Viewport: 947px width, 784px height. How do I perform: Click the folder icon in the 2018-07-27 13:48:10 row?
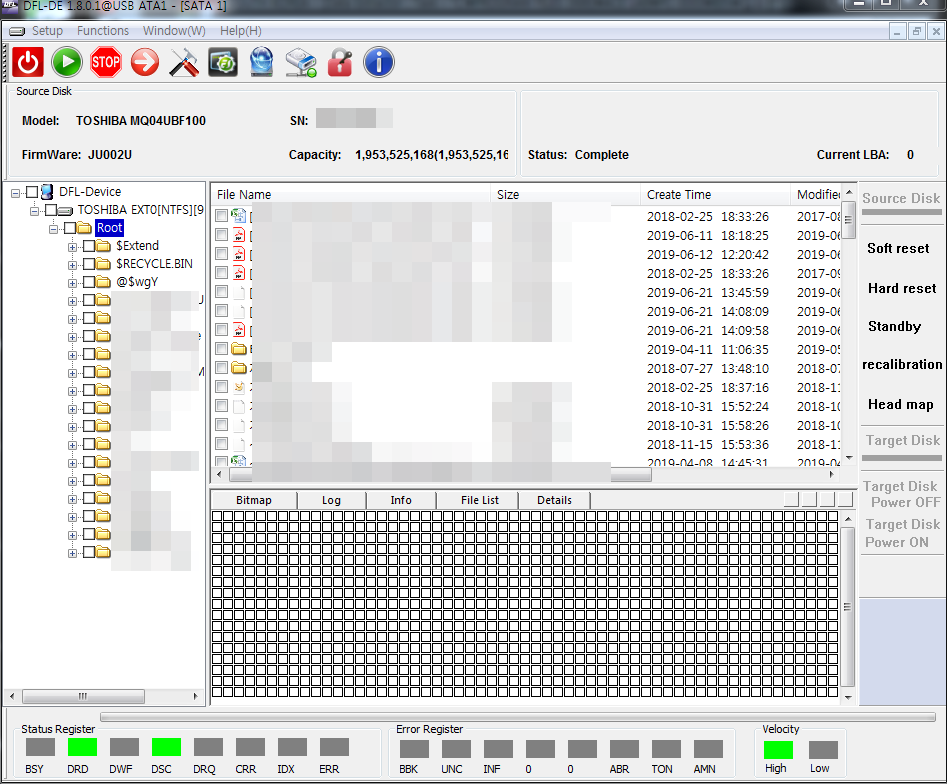point(239,368)
